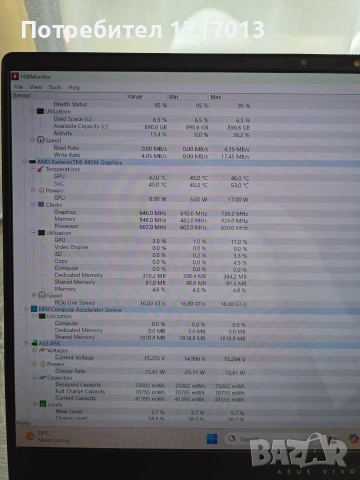Click the Radeon Utilization icon above Video Engine
360x480 pixels.
pyautogui.click(x=41, y=232)
